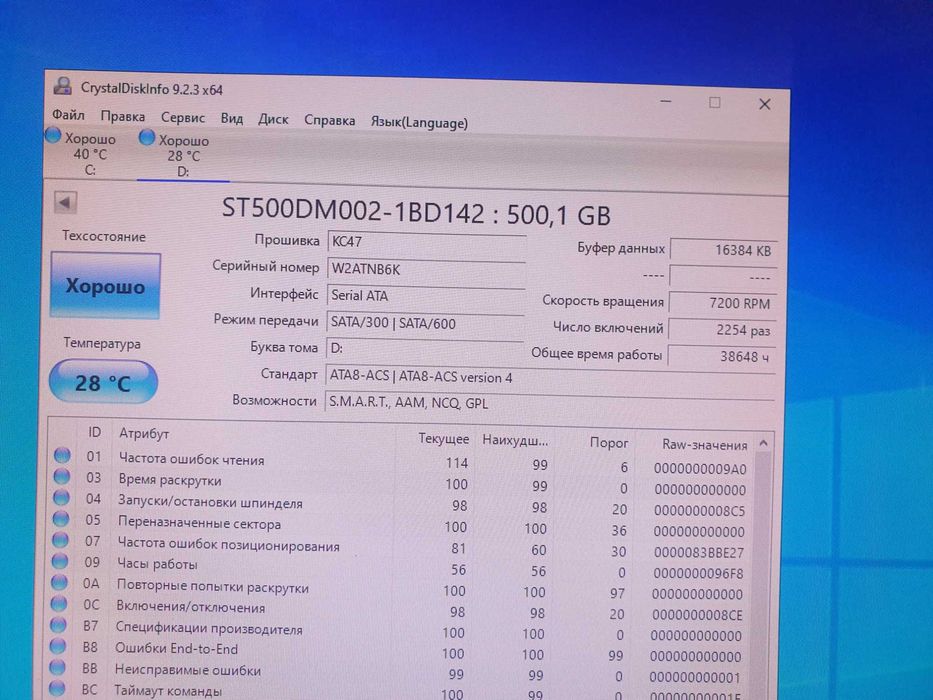Select row Время раскрутки
Screen dimensions: 933x700
pos(402,483)
